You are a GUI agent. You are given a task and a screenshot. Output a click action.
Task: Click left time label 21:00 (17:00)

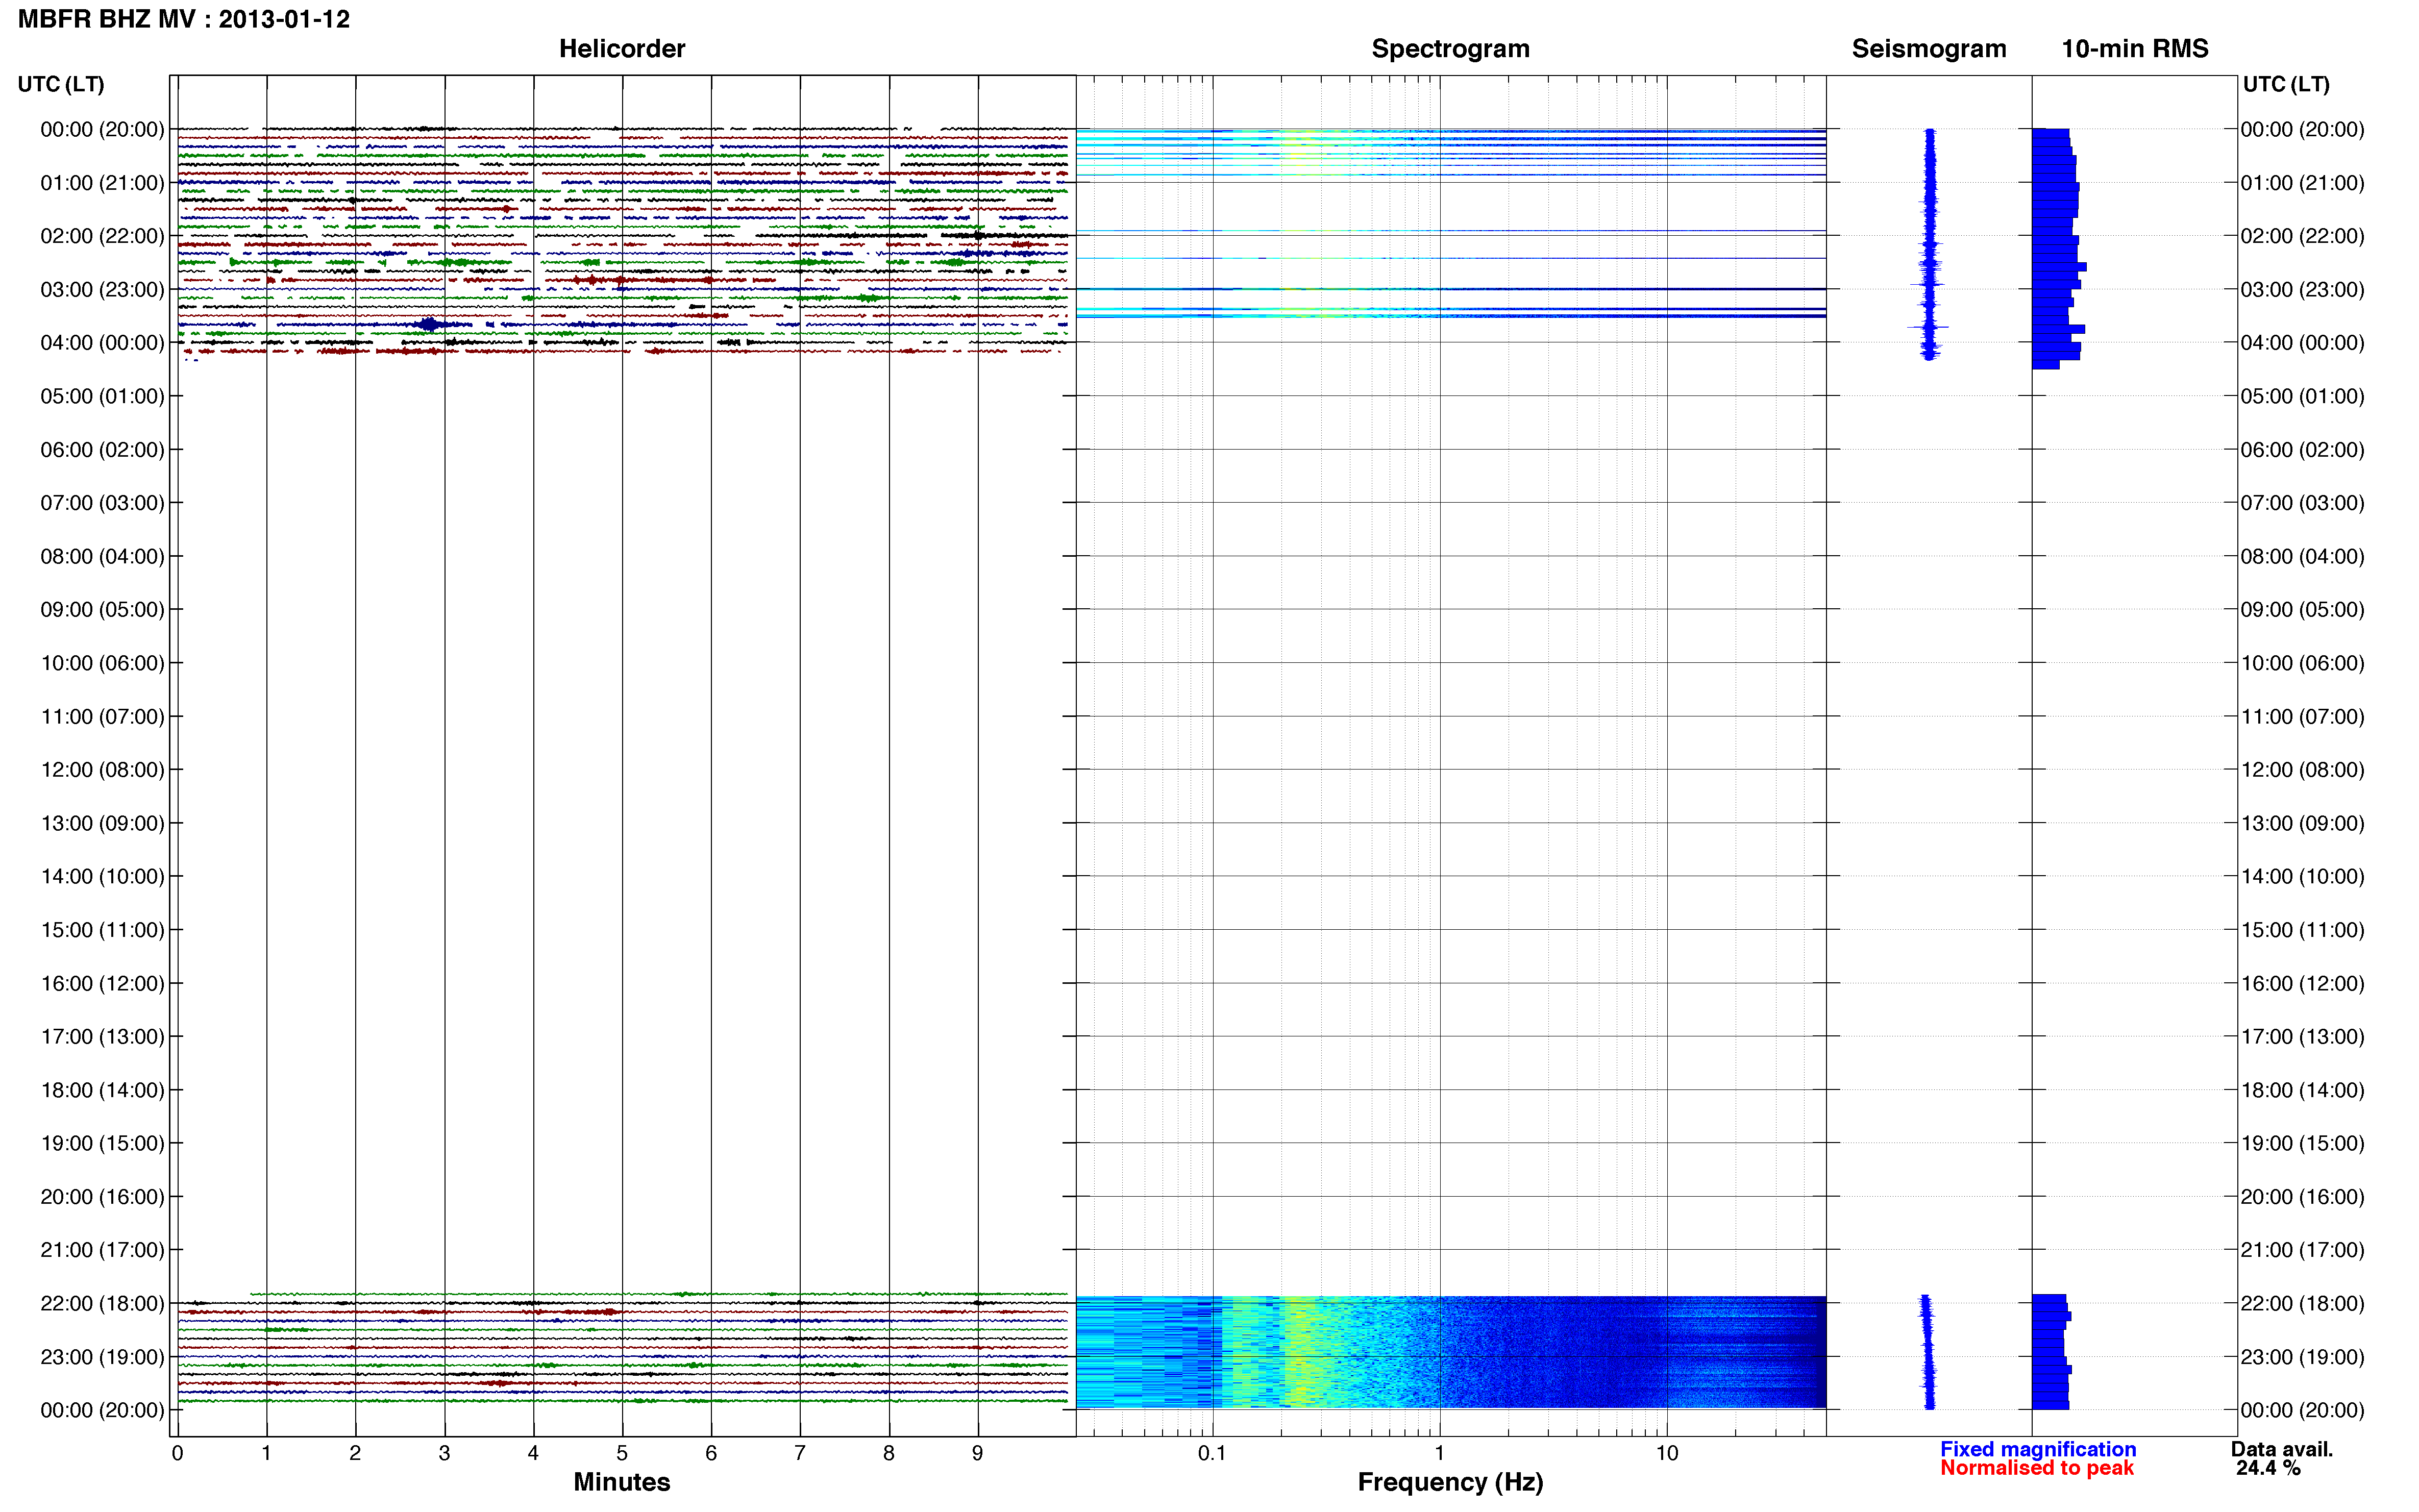pyautogui.click(x=102, y=1250)
